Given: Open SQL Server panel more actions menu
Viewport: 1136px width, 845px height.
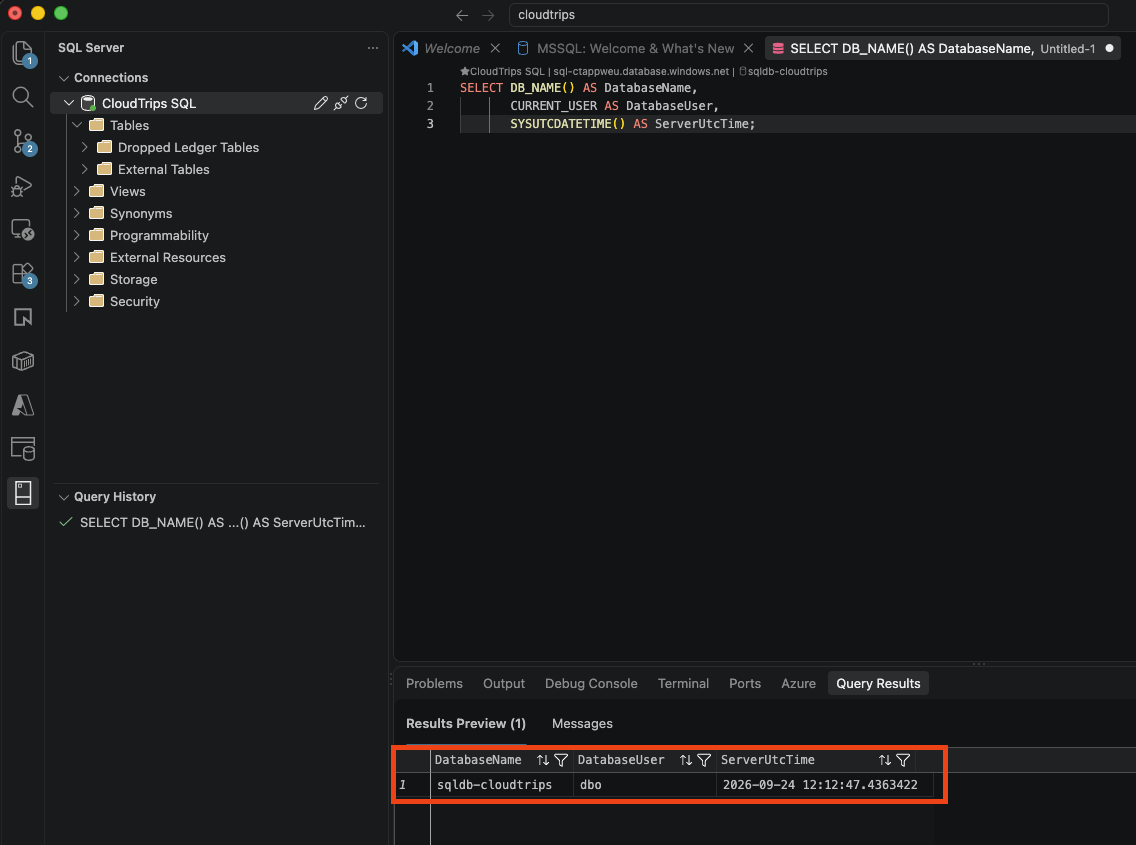Looking at the screenshot, I should [x=372, y=48].
